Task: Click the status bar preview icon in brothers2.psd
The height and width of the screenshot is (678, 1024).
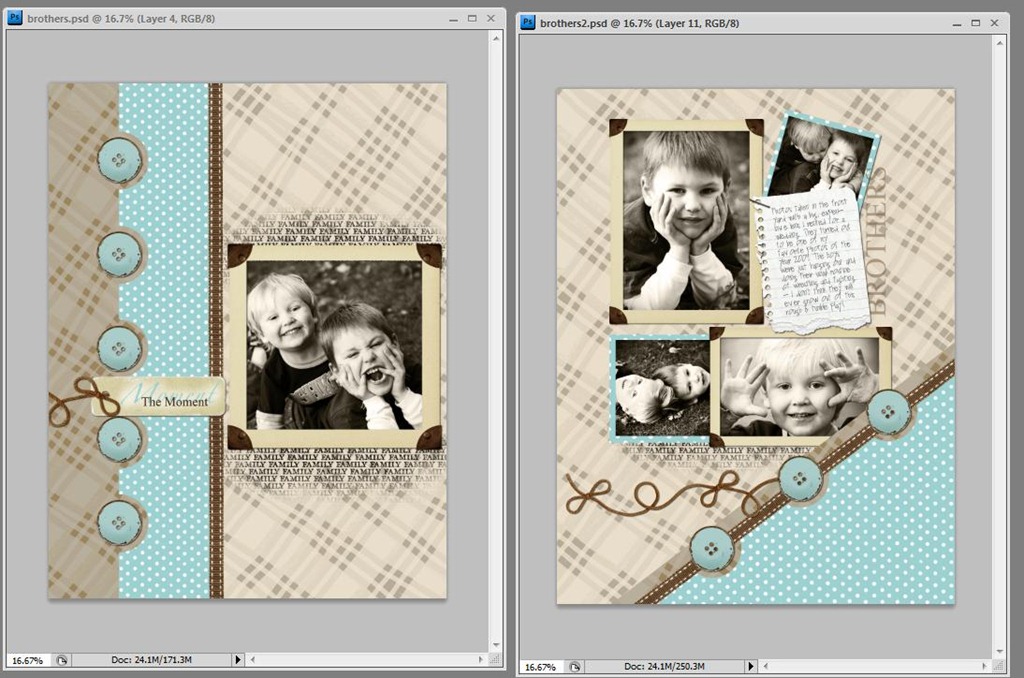Action: (x=575, y=667)
